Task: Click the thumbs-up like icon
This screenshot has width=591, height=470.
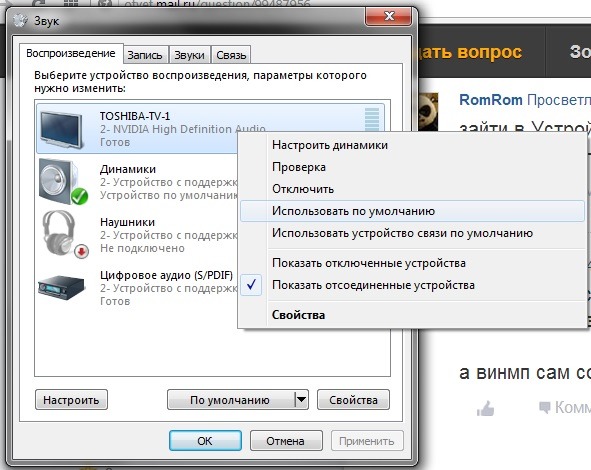Action: [485, 408]
